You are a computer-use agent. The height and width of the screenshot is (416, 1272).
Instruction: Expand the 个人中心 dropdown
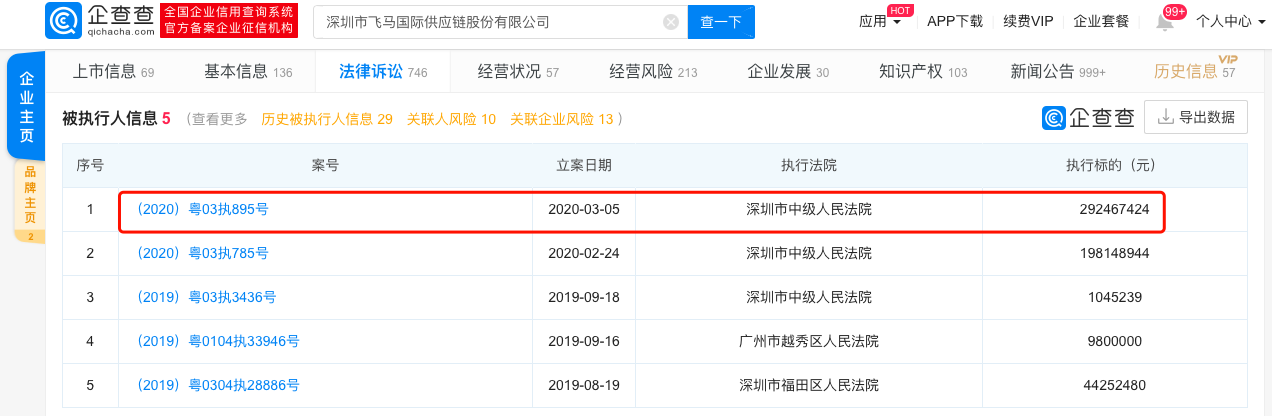pyautogui.click(x=1229, y=21)
